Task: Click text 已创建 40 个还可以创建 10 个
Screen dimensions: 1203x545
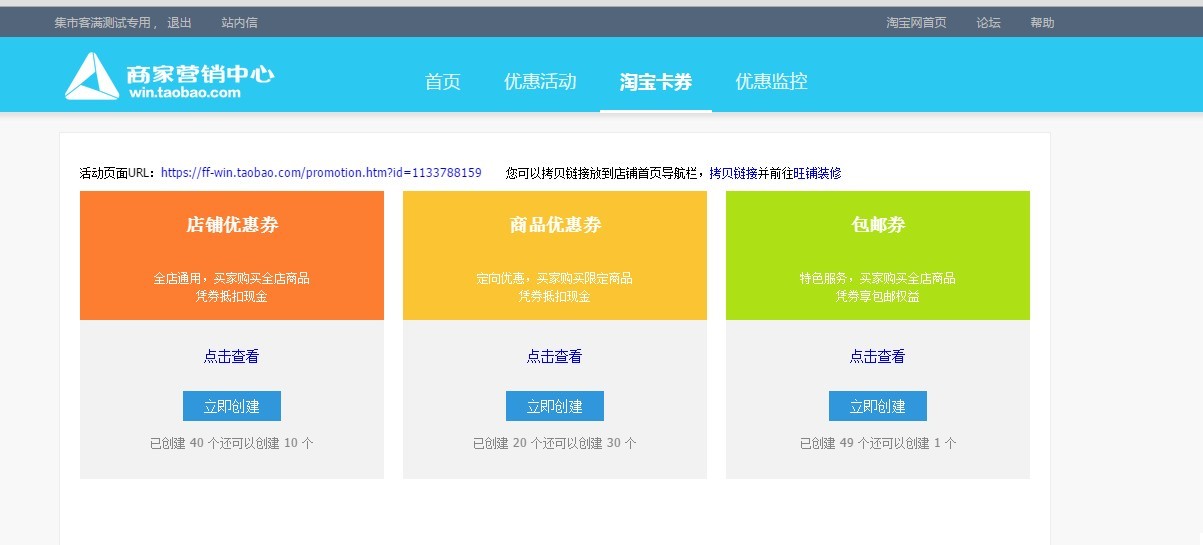Action: 231,443
